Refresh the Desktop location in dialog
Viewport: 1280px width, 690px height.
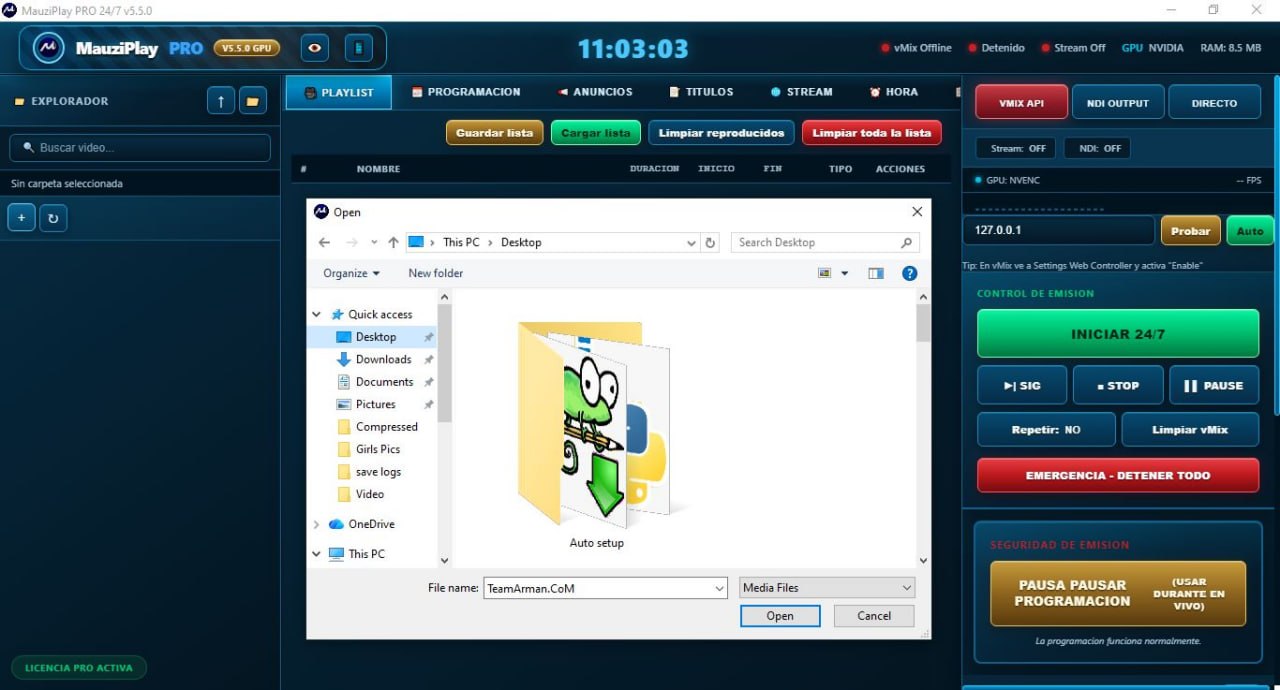[710, 242]
